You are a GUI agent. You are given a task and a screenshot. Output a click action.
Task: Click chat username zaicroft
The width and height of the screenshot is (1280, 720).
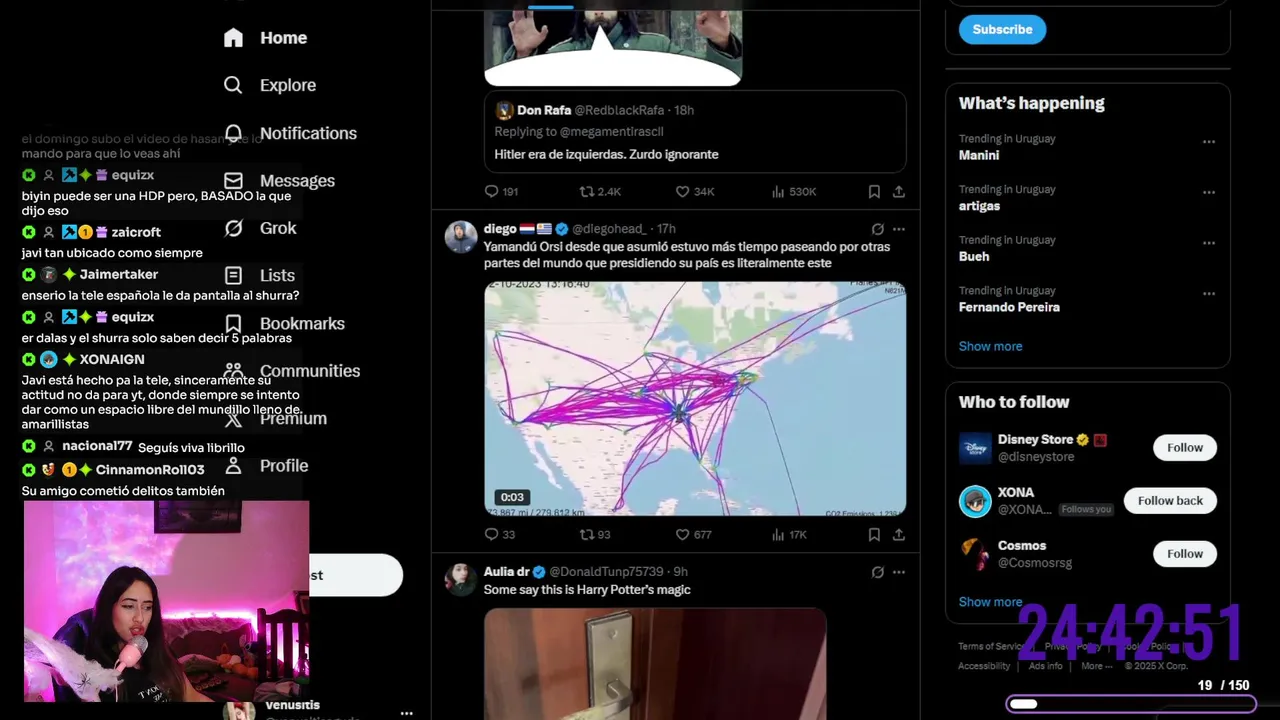tap(136, 232)
